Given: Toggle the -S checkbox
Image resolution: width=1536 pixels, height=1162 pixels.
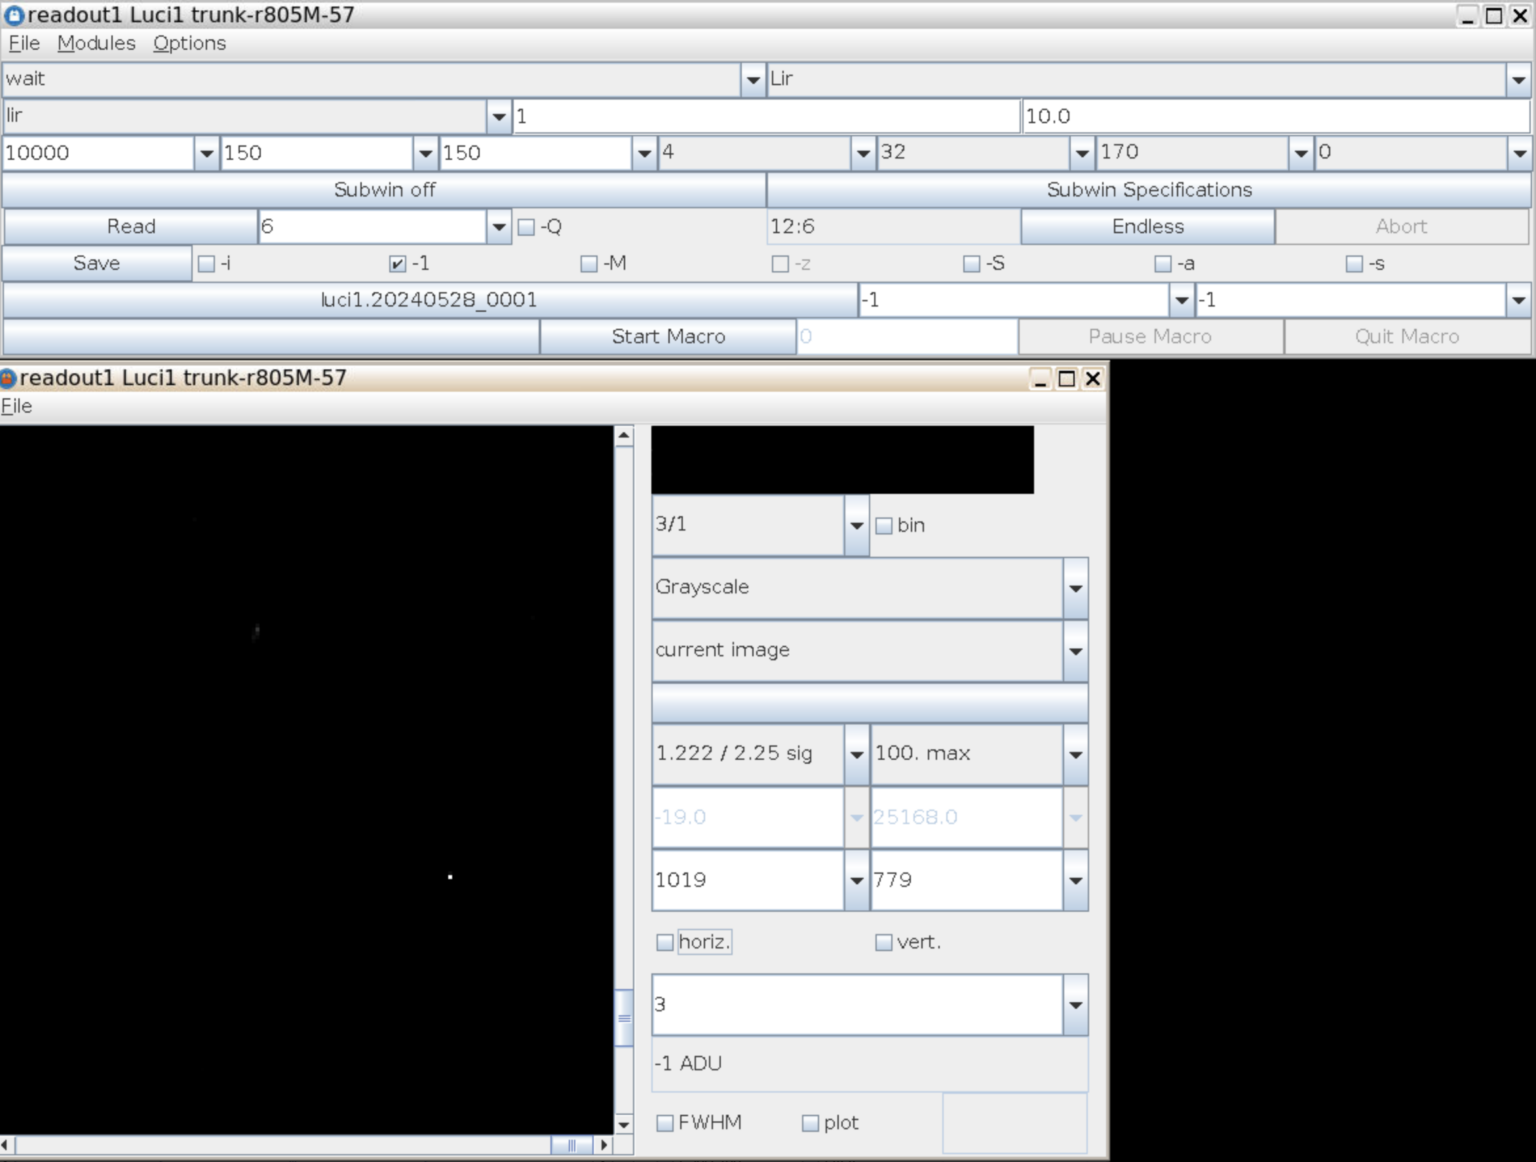Looking at the screenshot, I should click(x=971, y=264).
